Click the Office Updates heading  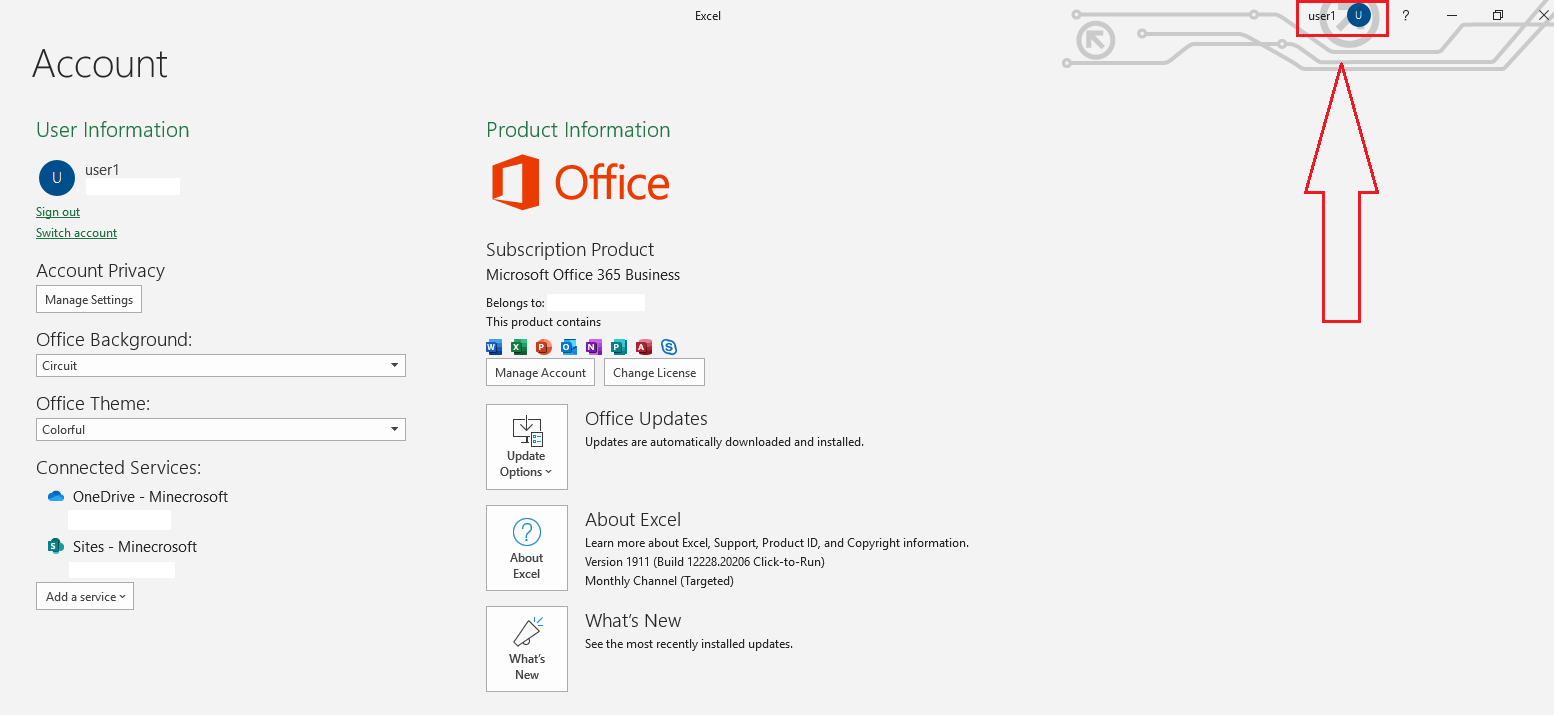646,418
